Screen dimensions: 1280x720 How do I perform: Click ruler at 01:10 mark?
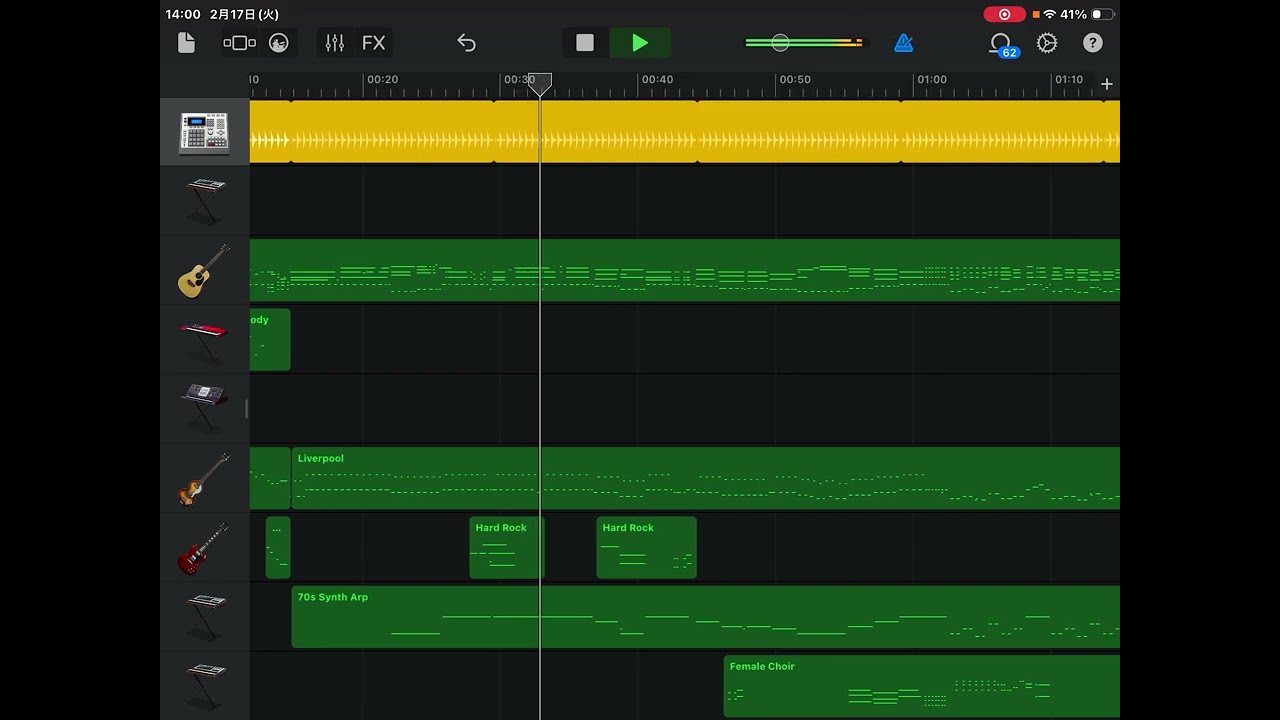(x=1069, y=80)
